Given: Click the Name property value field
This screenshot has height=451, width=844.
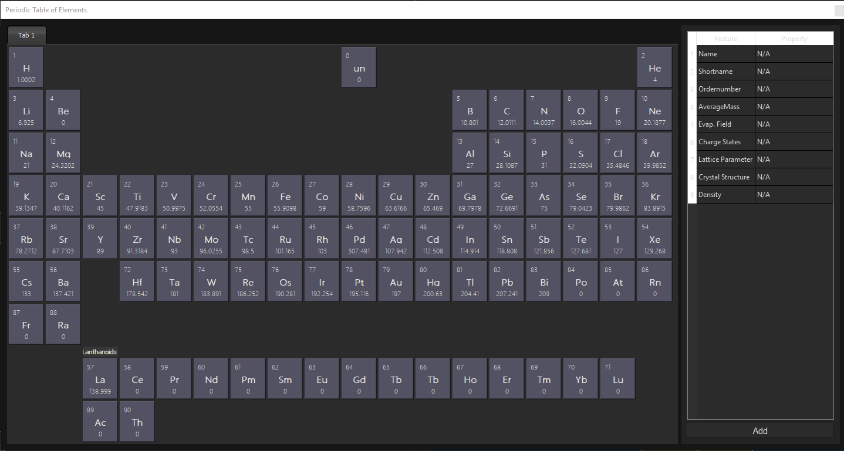Looking at the screenshot, I should pyautogui.click(x=793, y=54).
